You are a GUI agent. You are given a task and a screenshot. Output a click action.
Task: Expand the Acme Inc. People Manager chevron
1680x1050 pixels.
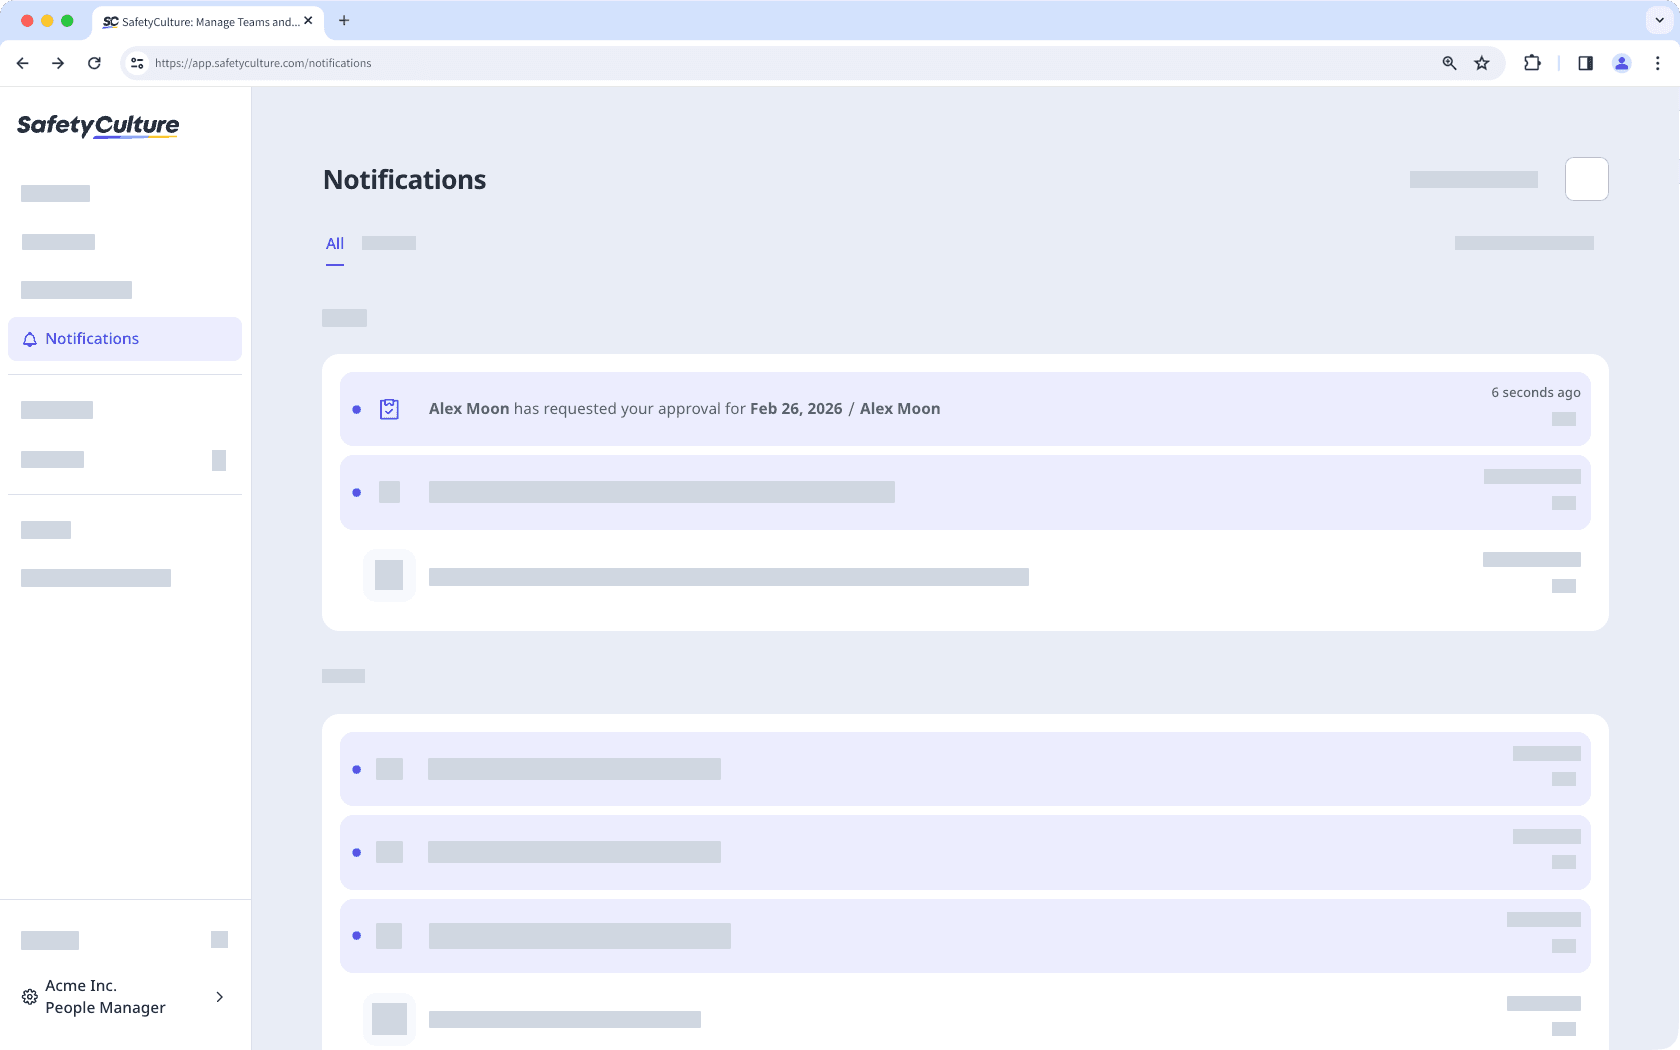pyautogui.click(x=219, y=996)
